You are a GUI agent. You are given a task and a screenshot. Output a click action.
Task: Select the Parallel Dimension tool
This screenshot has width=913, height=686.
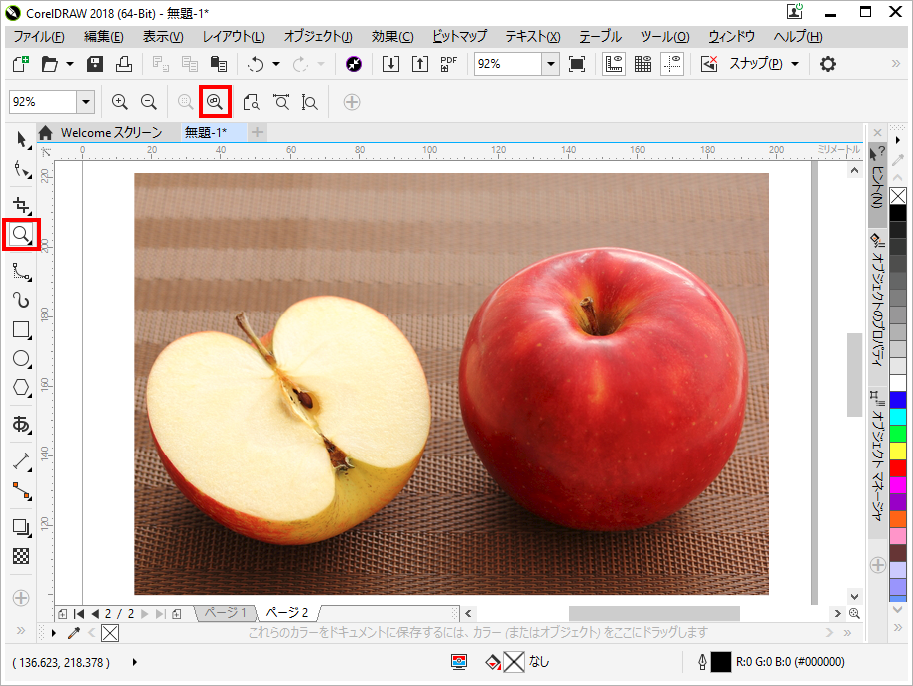[22, 462]
